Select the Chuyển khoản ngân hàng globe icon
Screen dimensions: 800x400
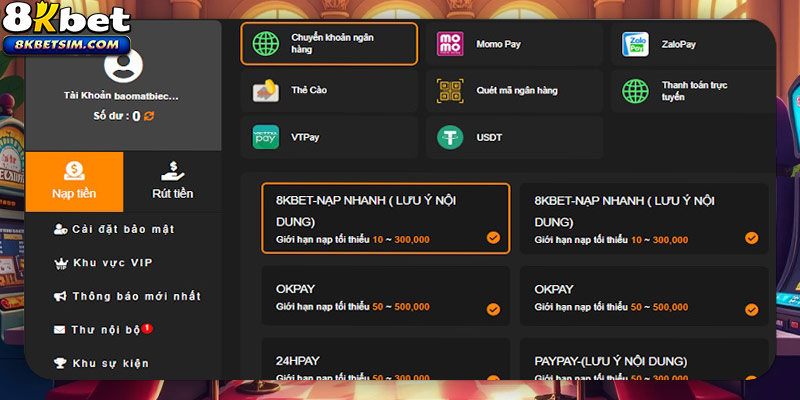click(266, 44)
